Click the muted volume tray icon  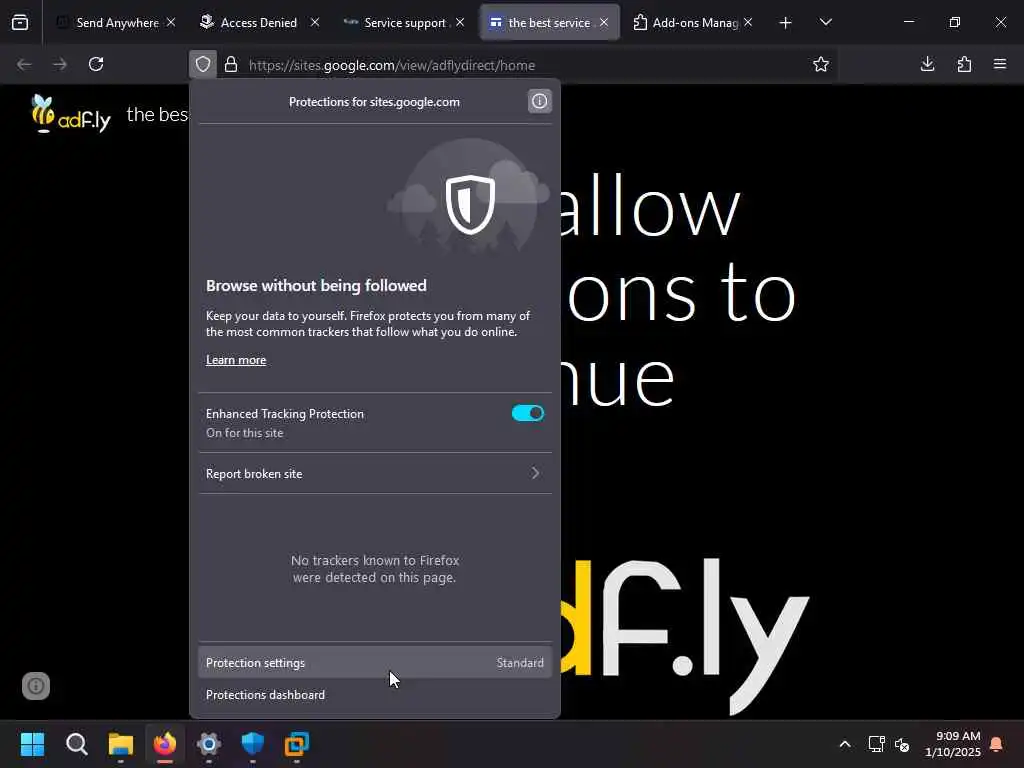(903, 744)
